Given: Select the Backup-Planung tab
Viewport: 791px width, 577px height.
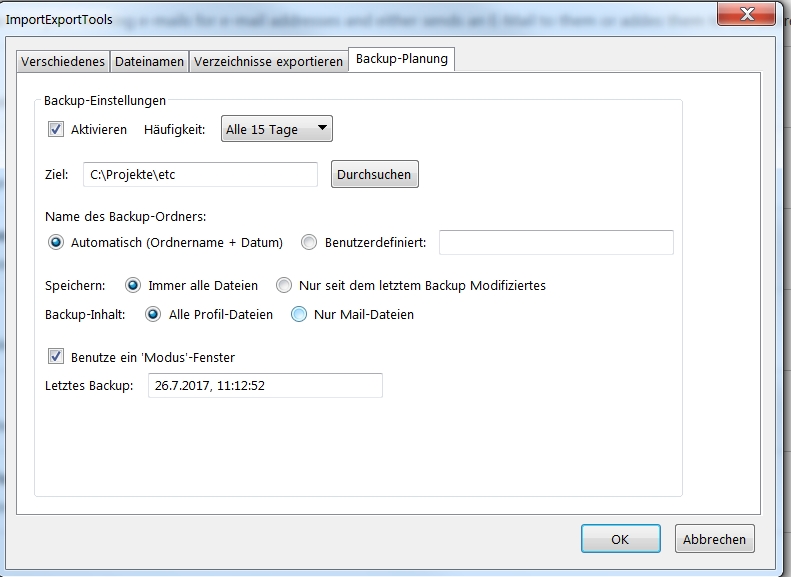Looking at the screenshot, I should [402, 59].
